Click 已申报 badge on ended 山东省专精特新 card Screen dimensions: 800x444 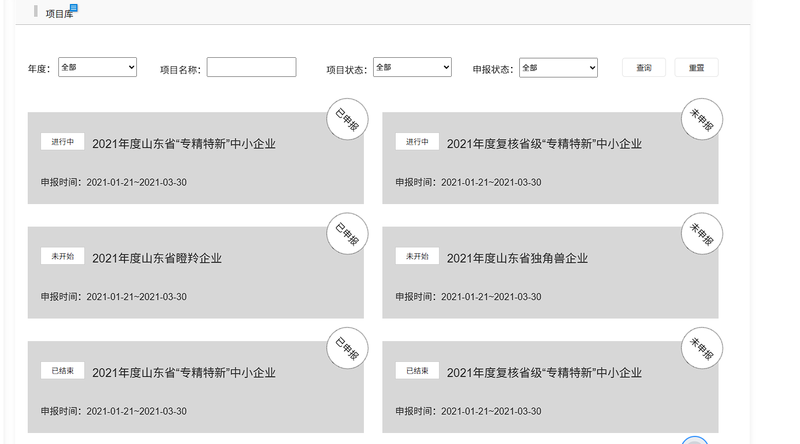coord(348,349)
